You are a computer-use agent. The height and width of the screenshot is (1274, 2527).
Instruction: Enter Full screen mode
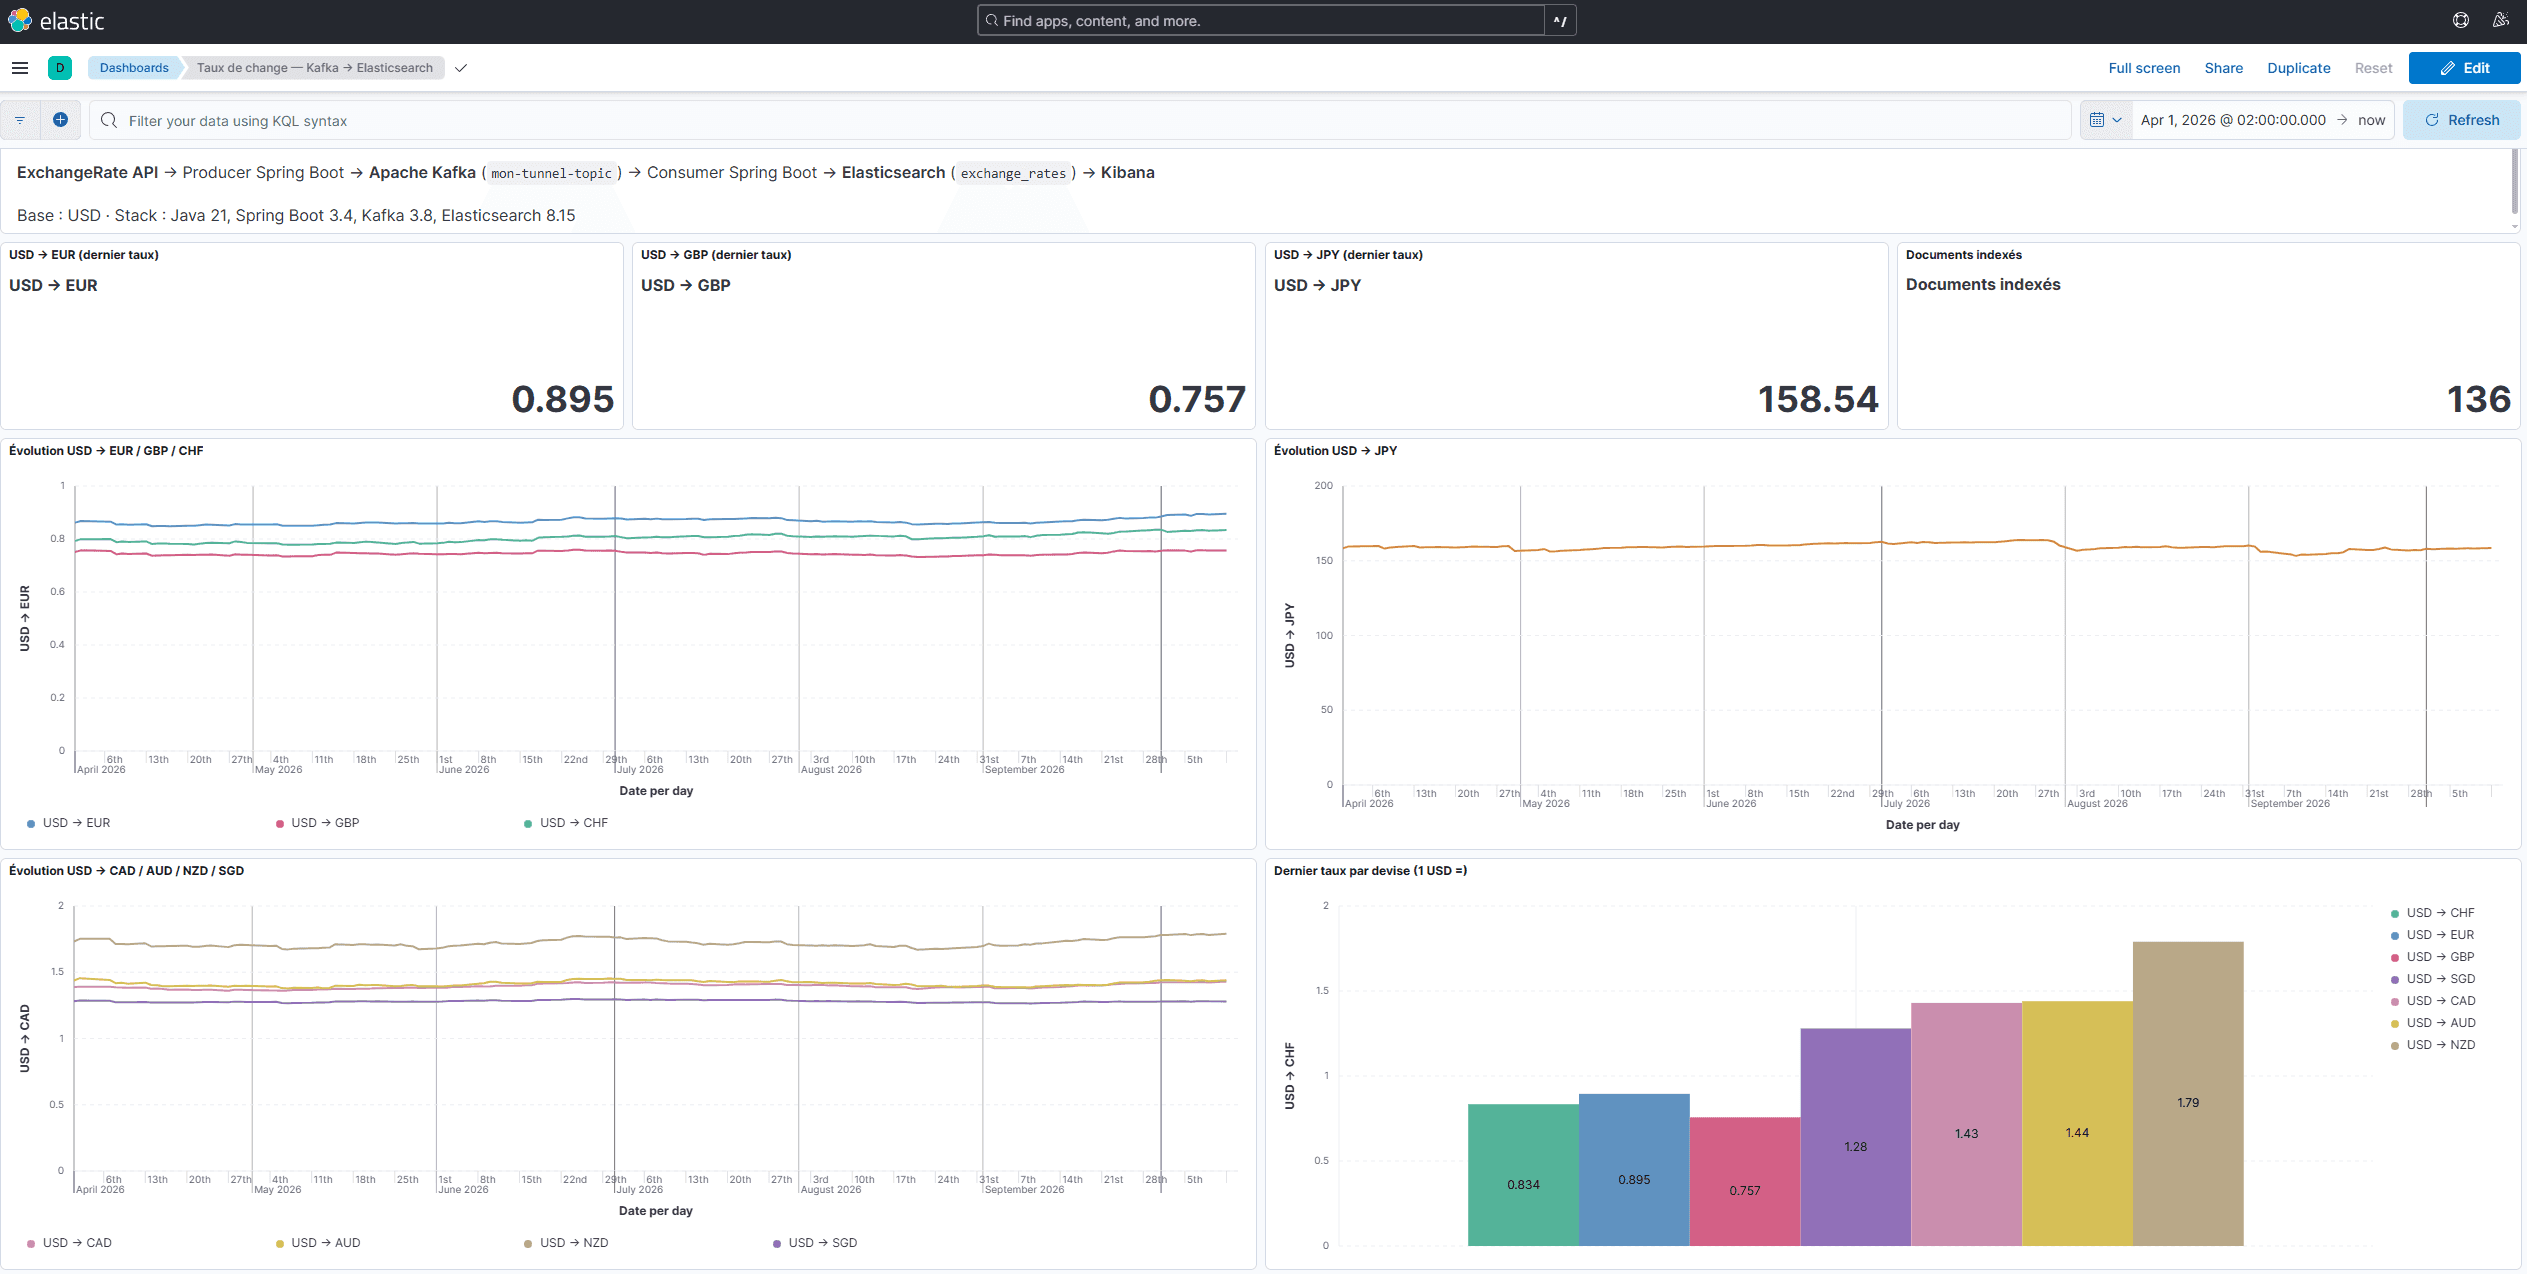click(x=2144, y=68)
